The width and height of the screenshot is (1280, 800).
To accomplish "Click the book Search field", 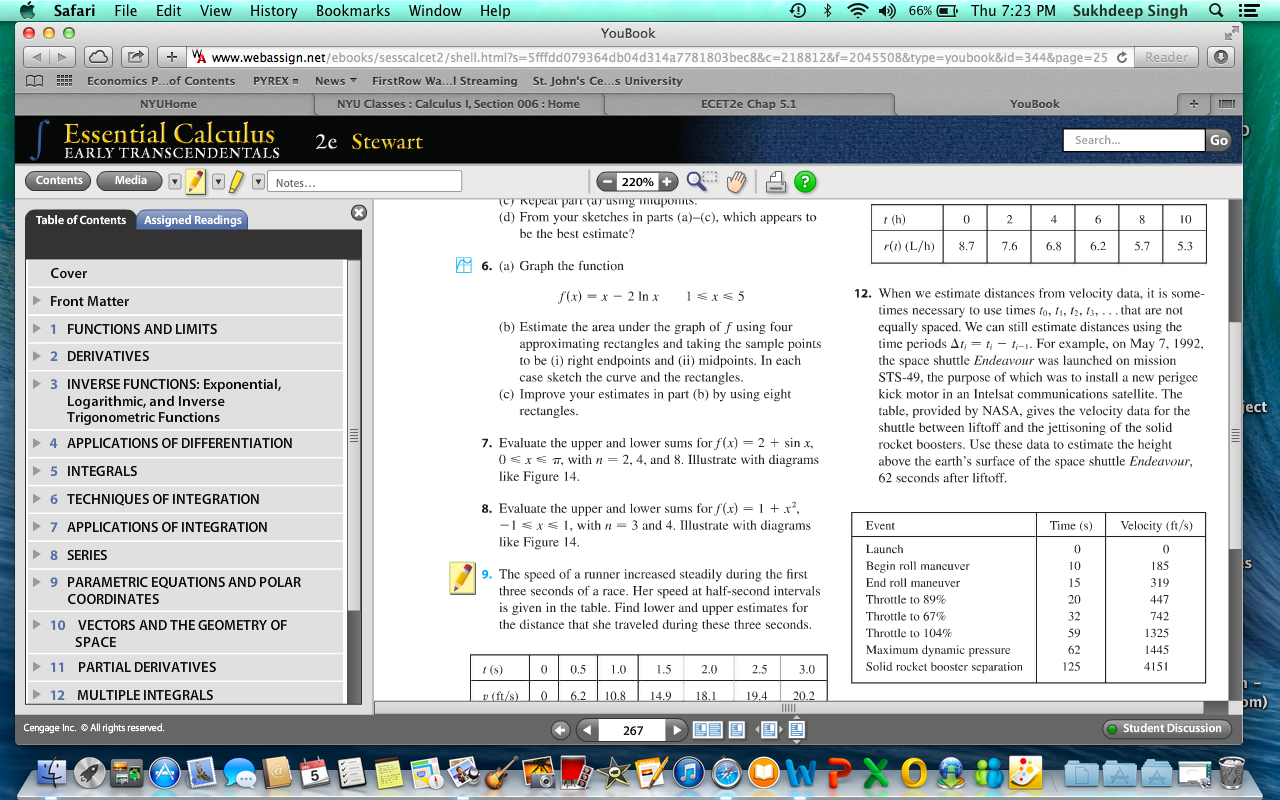I will pyautogui.click(x=1134, y=140).
